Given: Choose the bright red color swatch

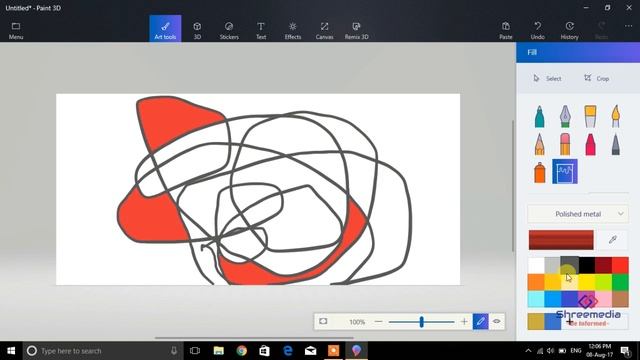Looking at the screenshot, I should pos(620,265).
